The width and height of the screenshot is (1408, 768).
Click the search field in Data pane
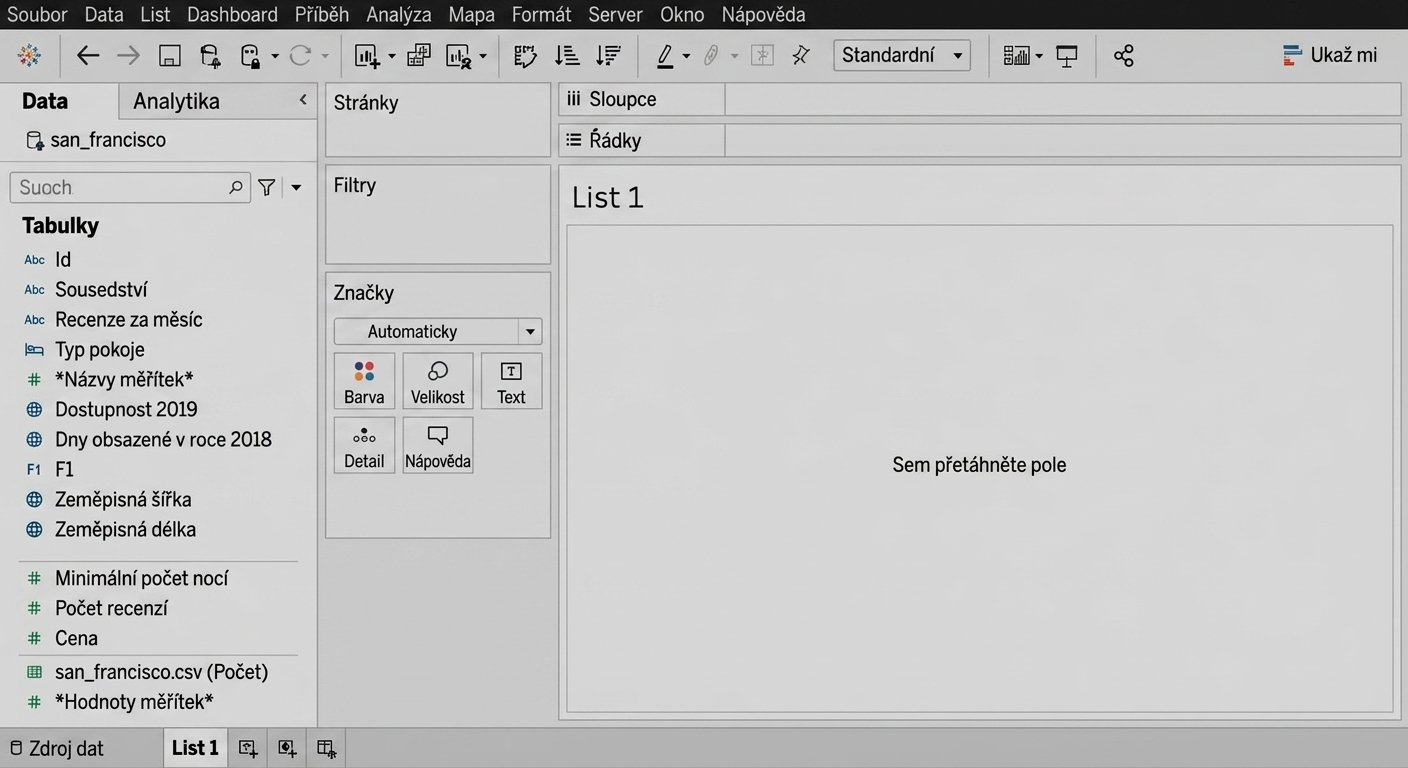[x=130, y=187]
